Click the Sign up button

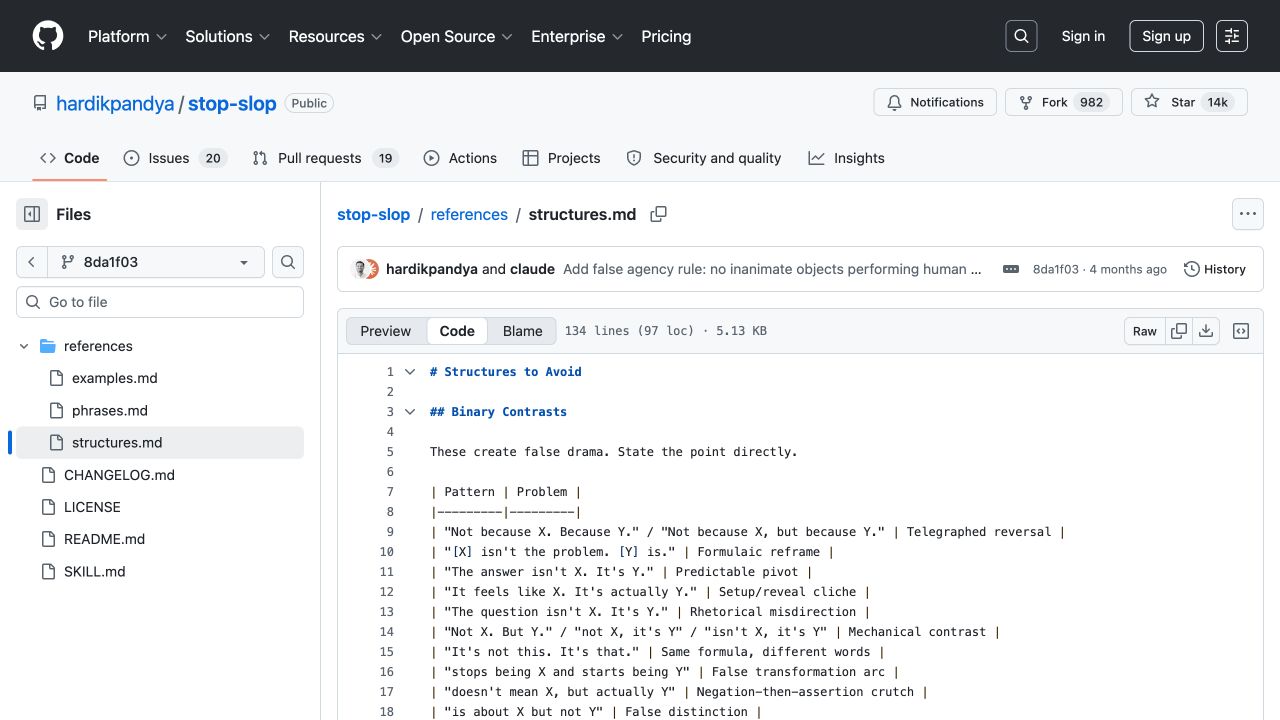(x=1166, y=36)
